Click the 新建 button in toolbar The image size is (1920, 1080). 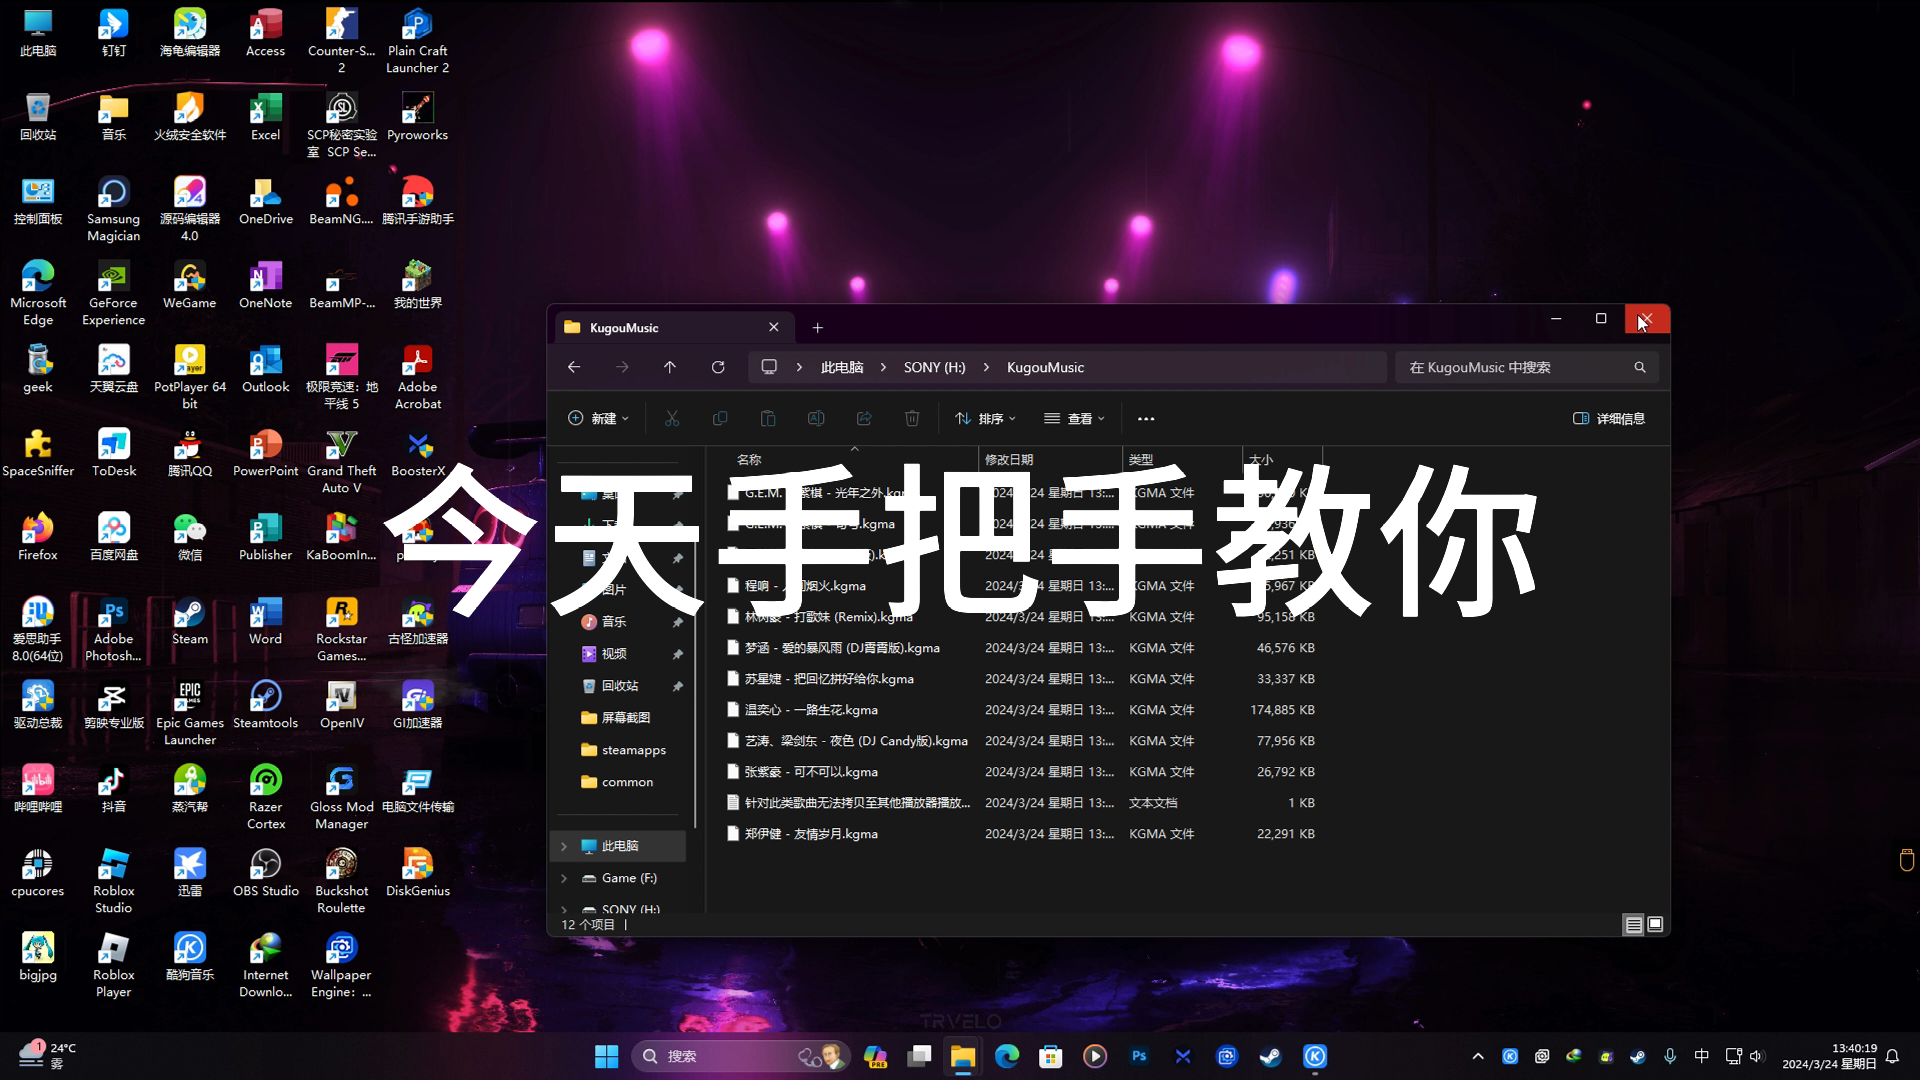600,418
